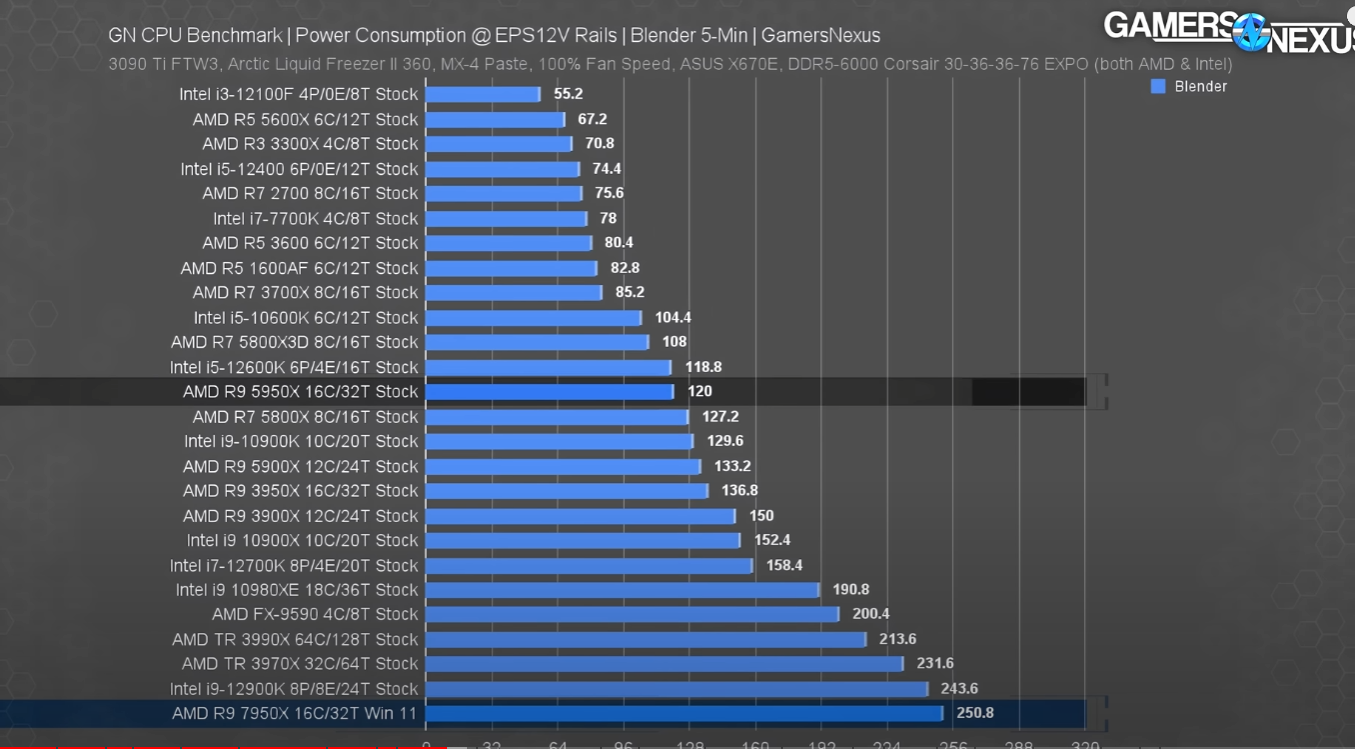Click the blue bar for AMD FX-9590

point(633,614)
